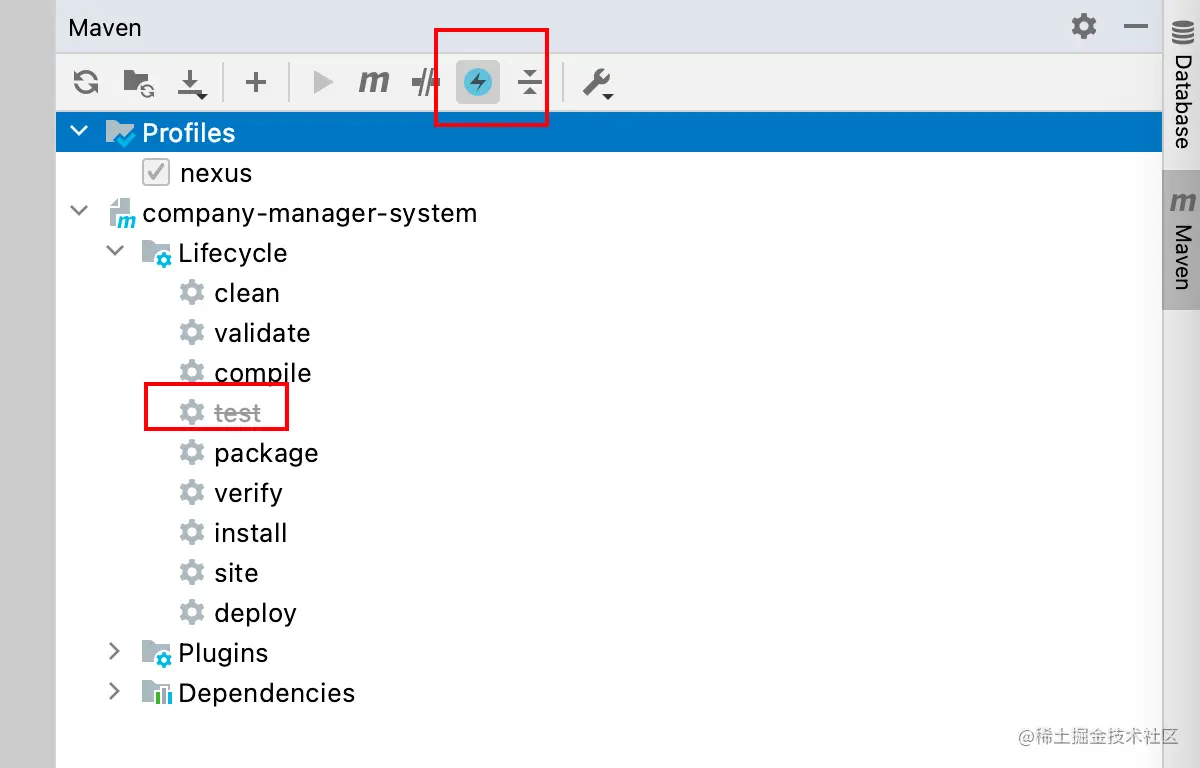Viewport: 1200px width, 768px height.
Task: Open Maven panel gear options
Action: click(1084, 26)
